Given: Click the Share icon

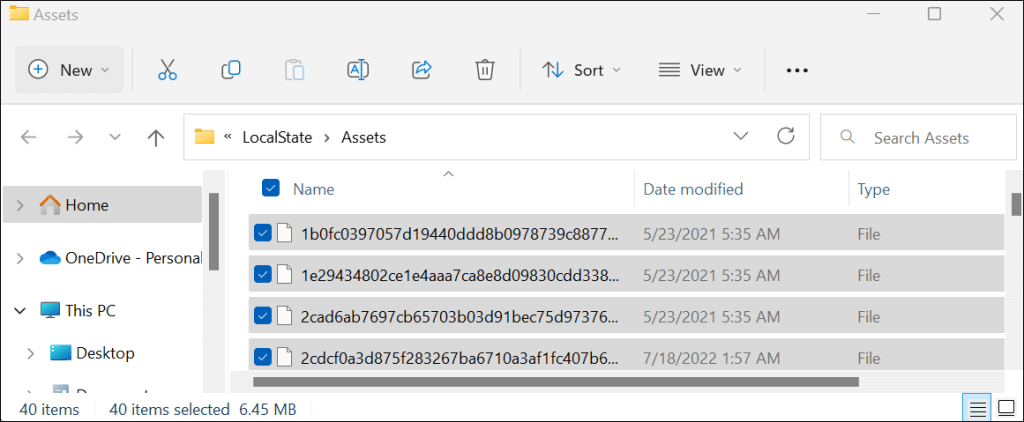Looking at the screenshot, I should tap(421, 70).
